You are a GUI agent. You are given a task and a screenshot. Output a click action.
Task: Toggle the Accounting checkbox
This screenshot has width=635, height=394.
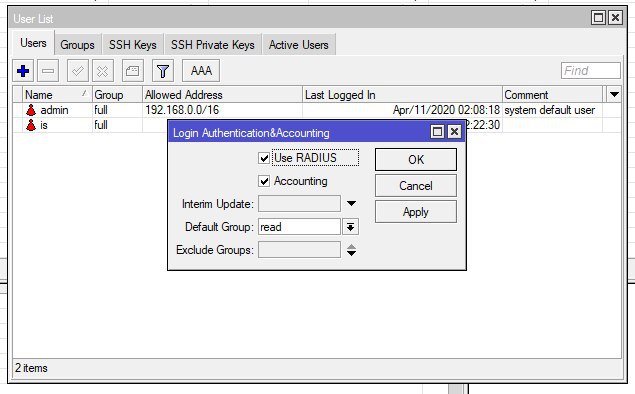264,181
